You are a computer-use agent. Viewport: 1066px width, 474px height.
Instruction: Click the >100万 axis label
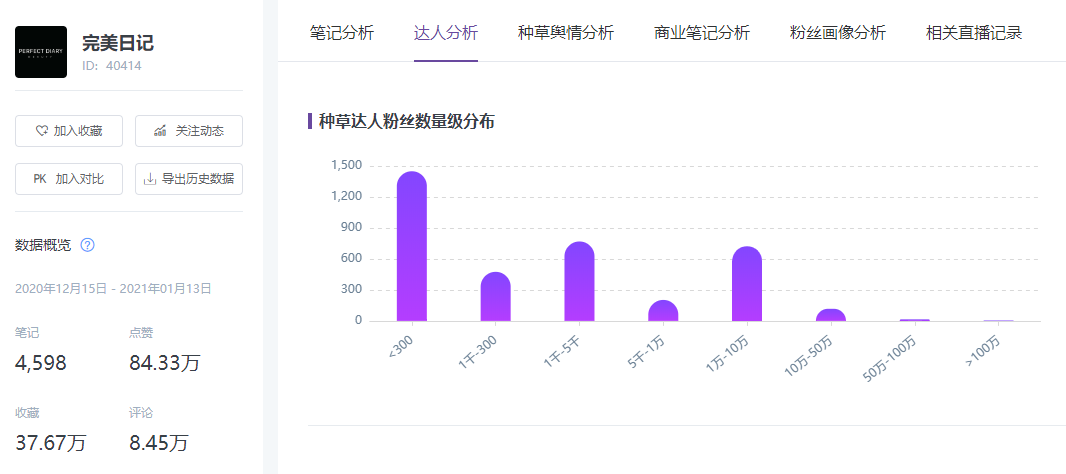[983, 352]
